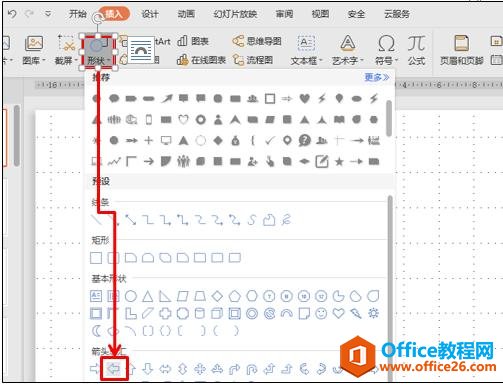Select the isosceles triangle in basic shapes
The width and height of the screenshot is (503, 384).
click(148, 296)
